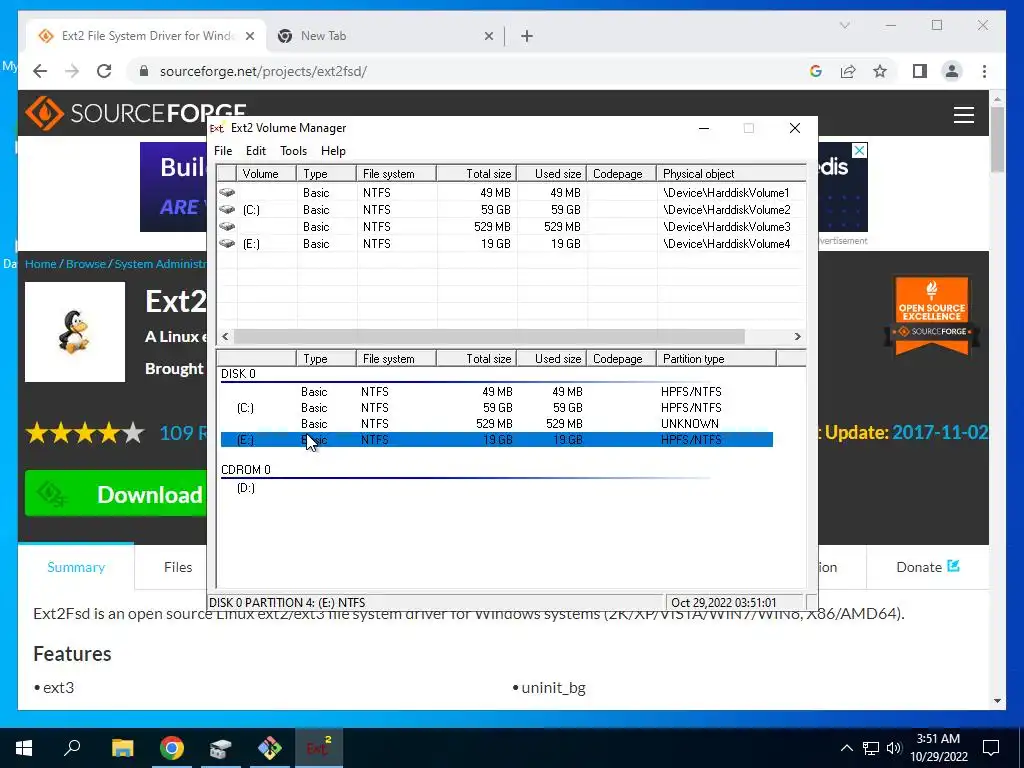Close the New Tab tab
Screen dimensions: 1024x768
(x=488, y=36)
